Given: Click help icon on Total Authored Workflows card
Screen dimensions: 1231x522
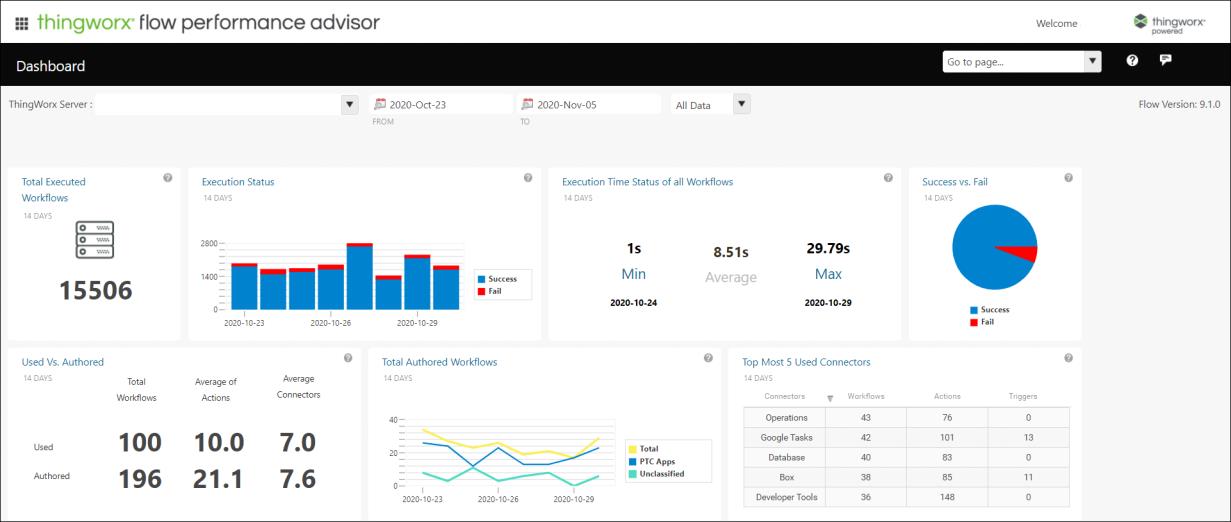Looking at the screenshot, I should (708, 358).
